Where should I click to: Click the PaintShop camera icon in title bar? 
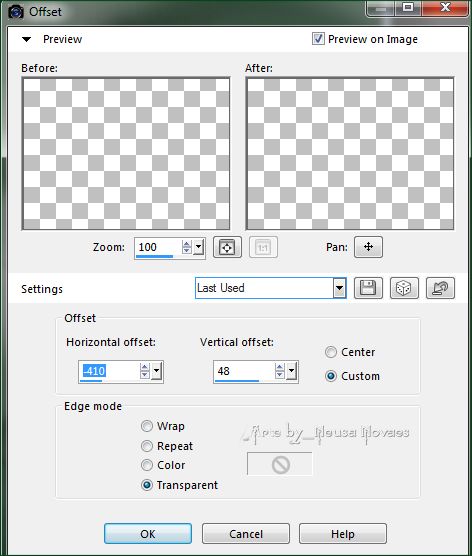[16, 12]
